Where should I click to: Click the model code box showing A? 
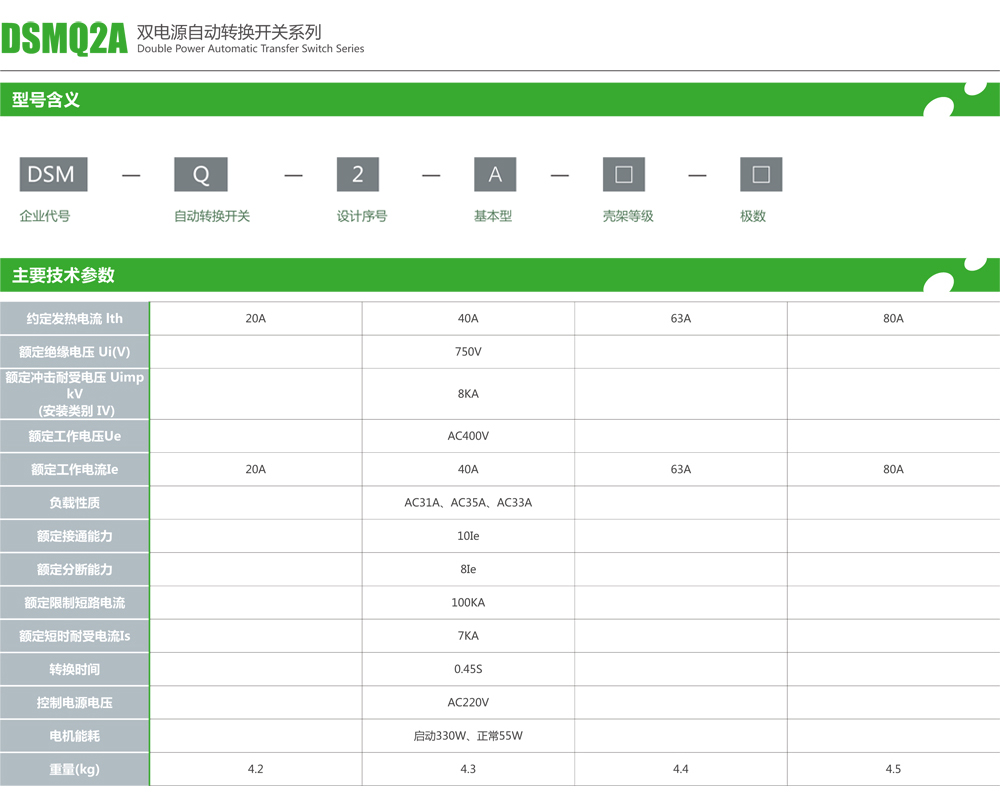point(495,174)
